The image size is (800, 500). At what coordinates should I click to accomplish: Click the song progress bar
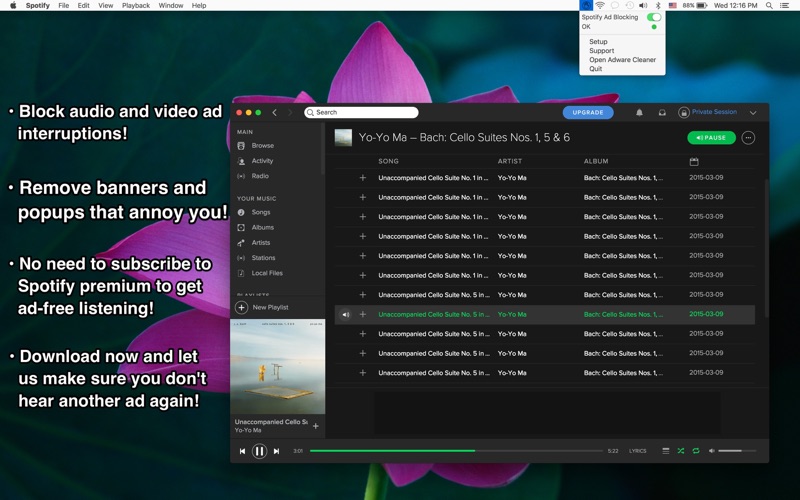coord(456,451)
